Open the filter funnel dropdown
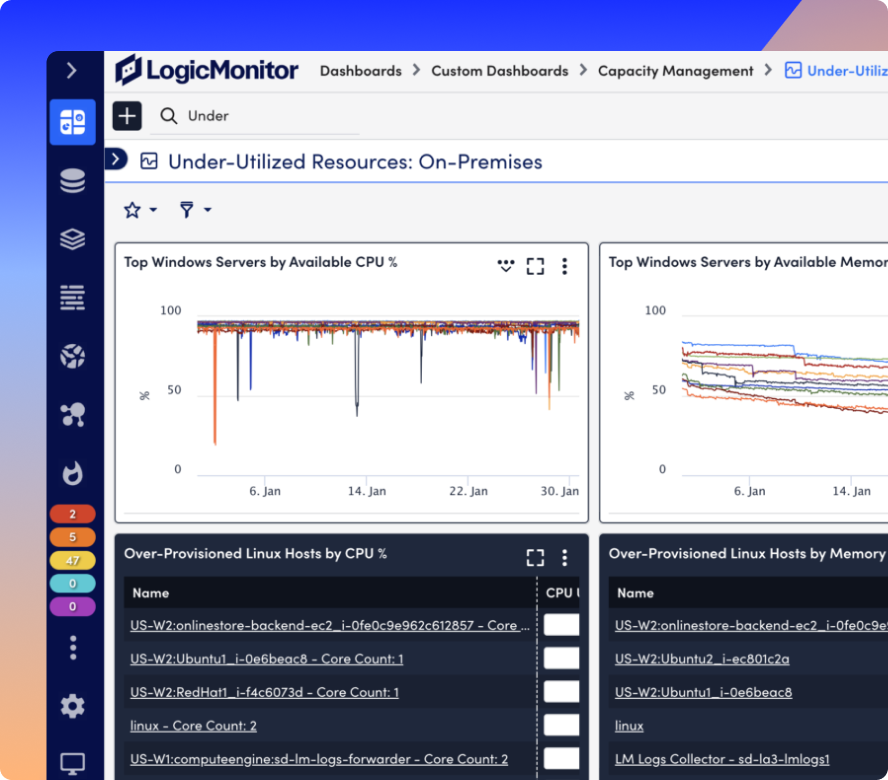Image resolution: width=888 pixels, height=780 pixels. tap(195, 210)
